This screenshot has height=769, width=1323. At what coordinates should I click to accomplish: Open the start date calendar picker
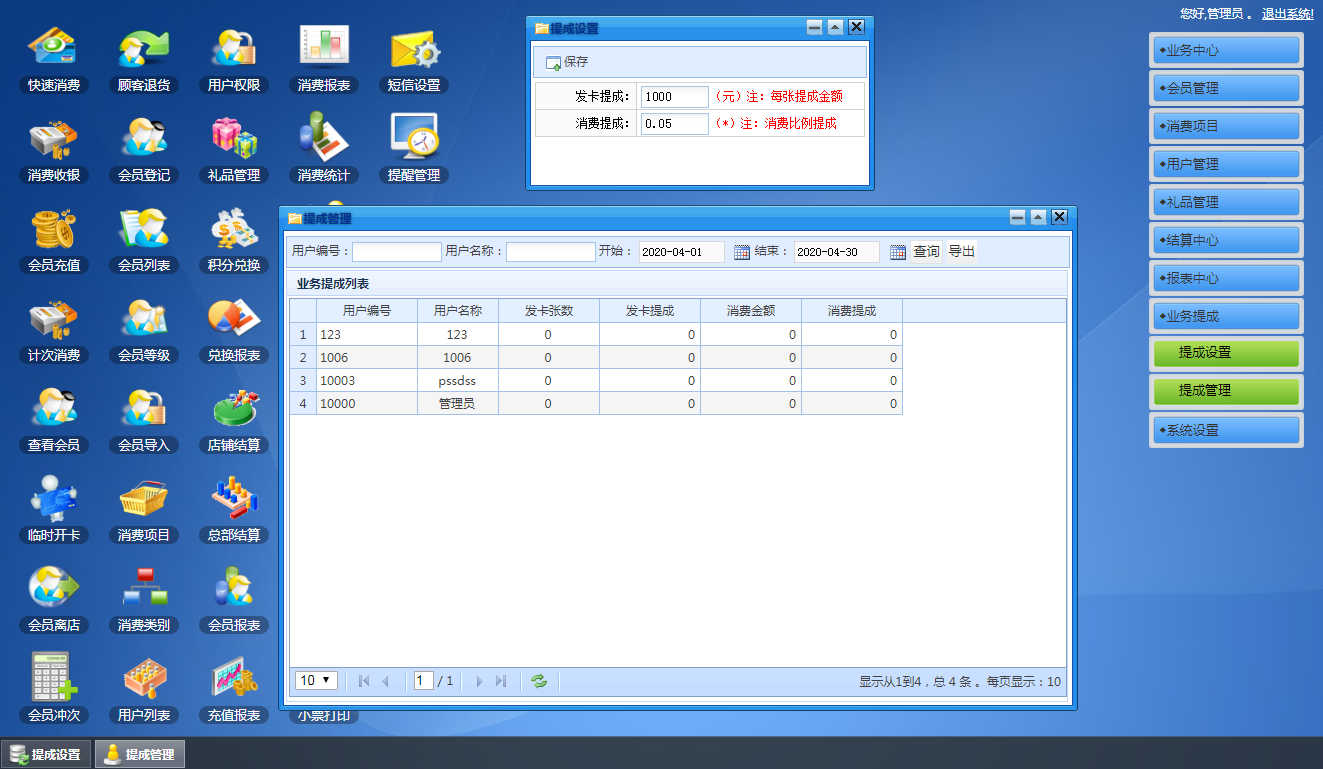741,252
